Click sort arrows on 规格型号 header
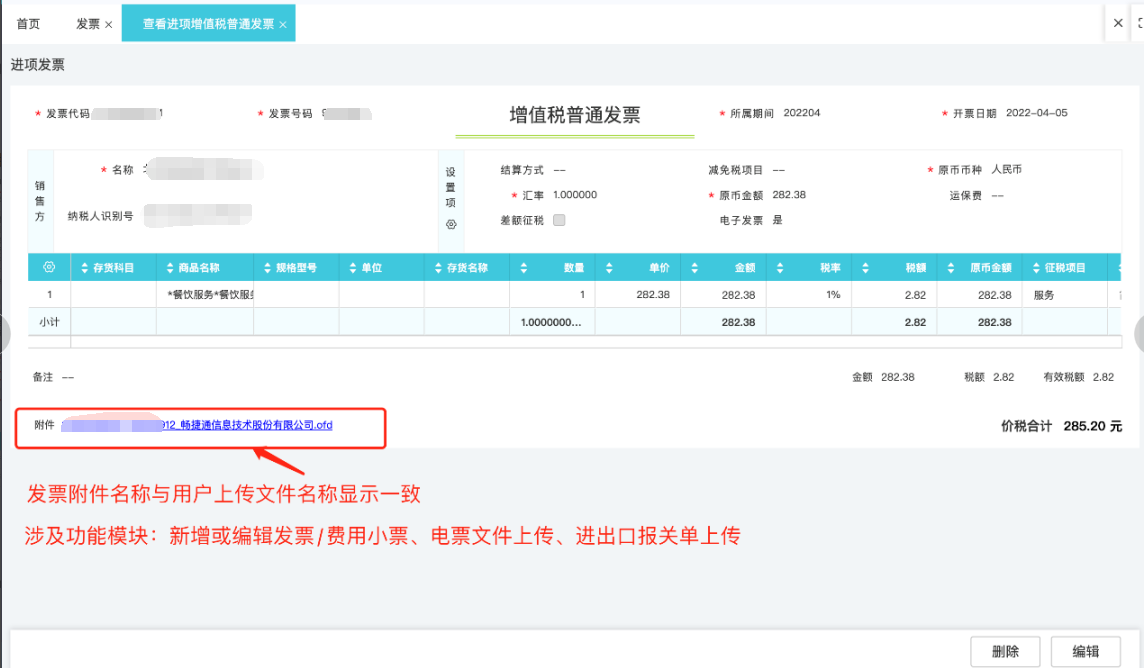1144x668 pixels. coord(266,268)
